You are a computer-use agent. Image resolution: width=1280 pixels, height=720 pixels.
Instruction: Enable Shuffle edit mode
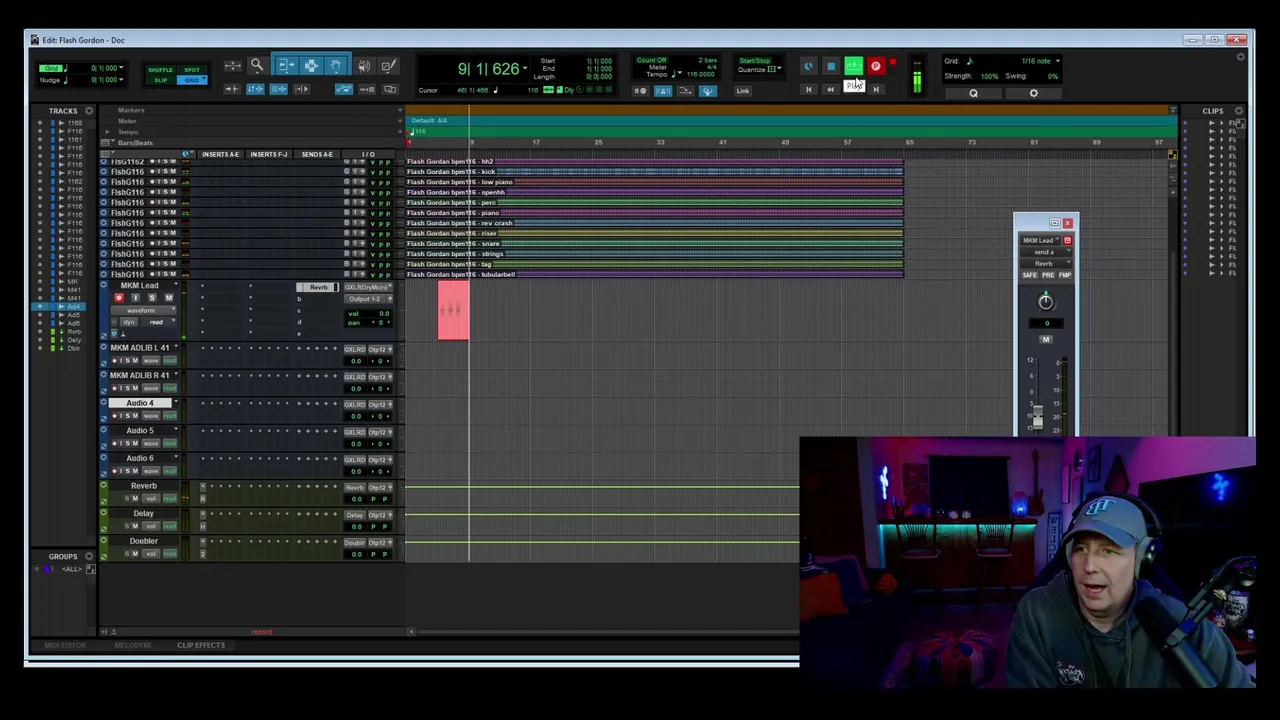[x=160, y=70]
